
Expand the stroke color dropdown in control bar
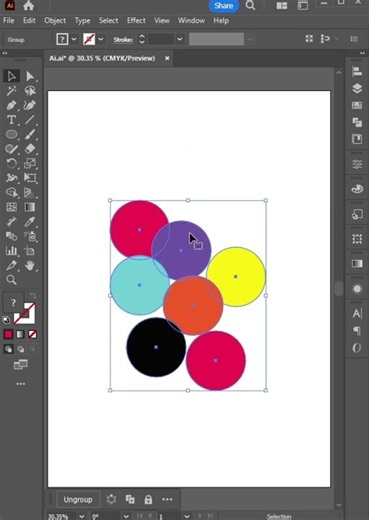coord(101,40)
